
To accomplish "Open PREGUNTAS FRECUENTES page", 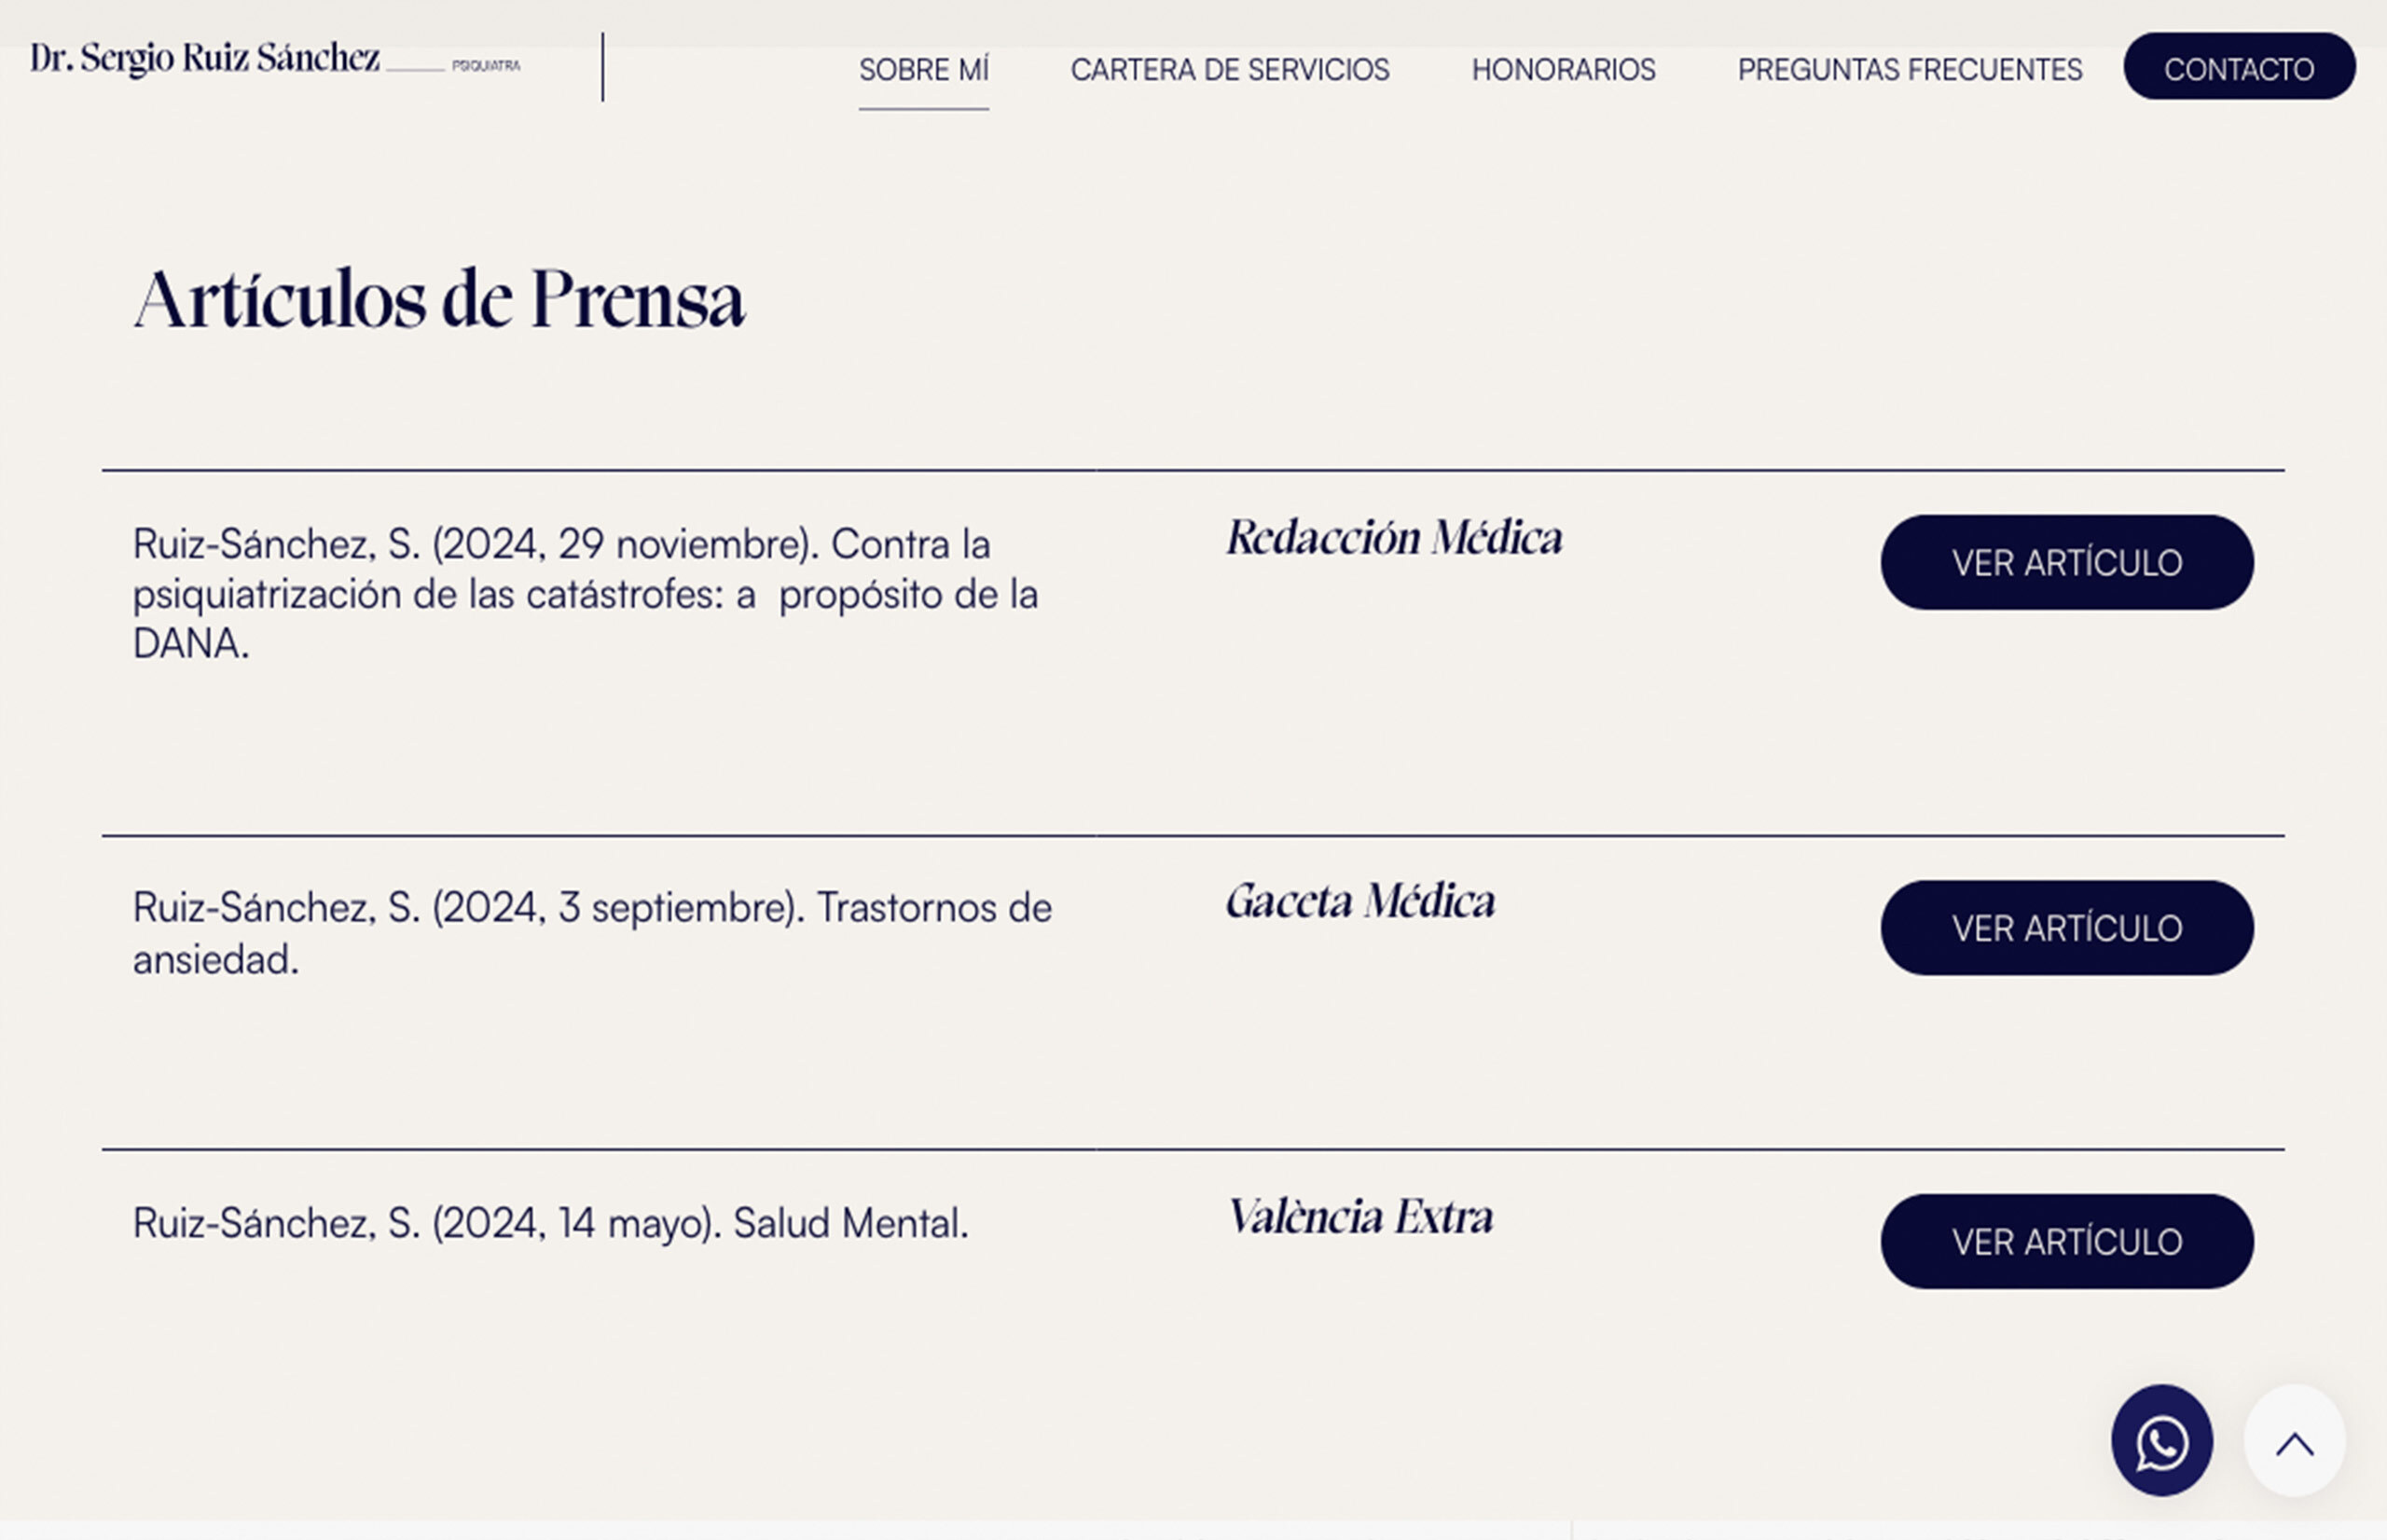I will coord(1911,70).
